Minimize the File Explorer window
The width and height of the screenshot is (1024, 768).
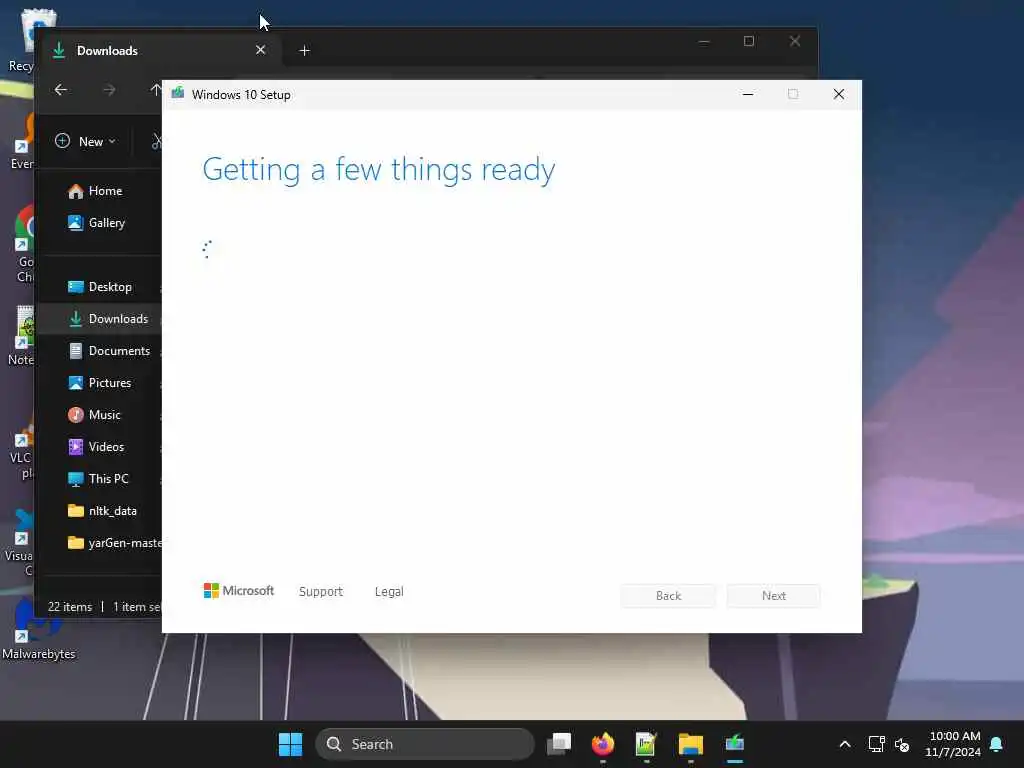[x=703, y=42]
